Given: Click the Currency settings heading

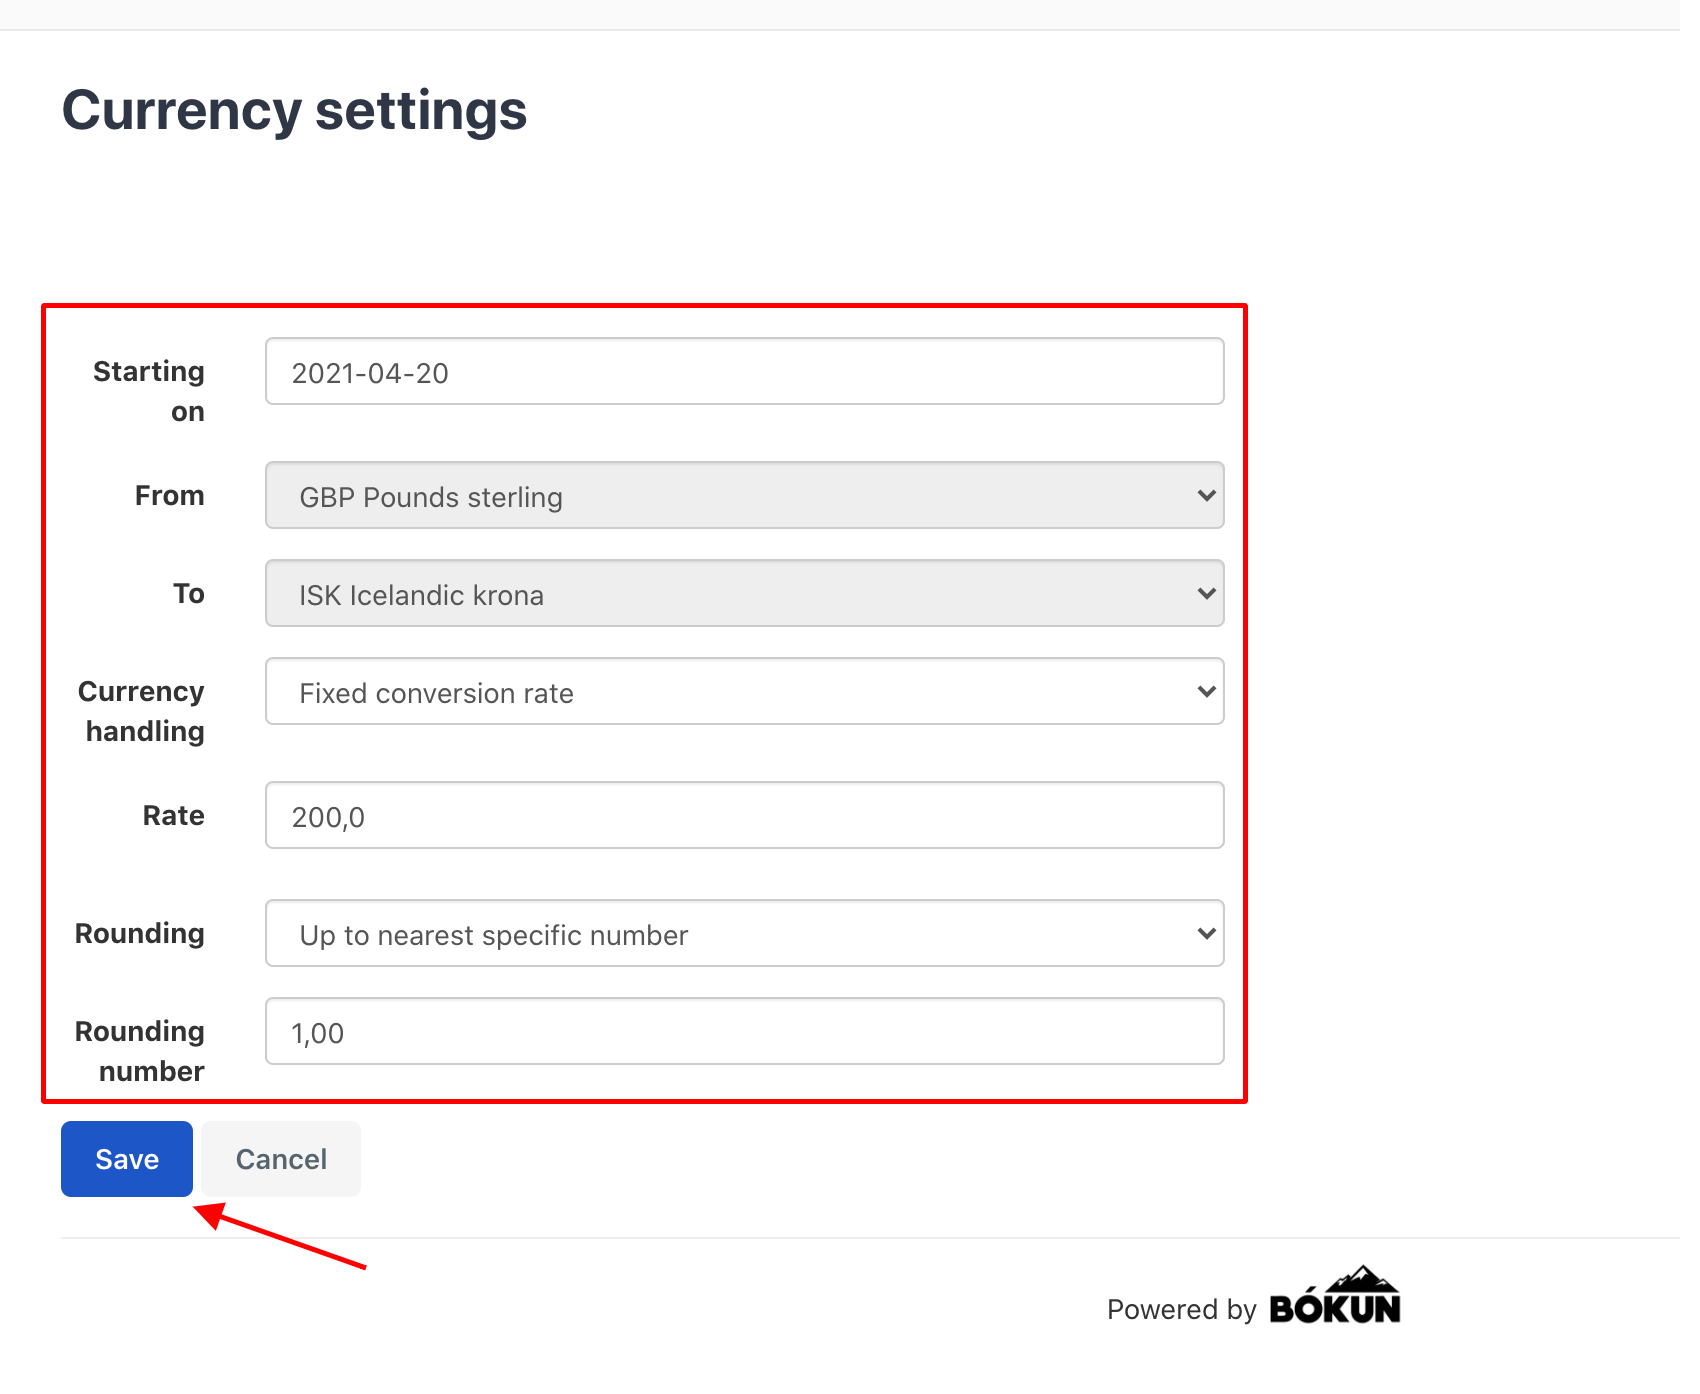Looking at the screenshot, I should tap(295, 110).
